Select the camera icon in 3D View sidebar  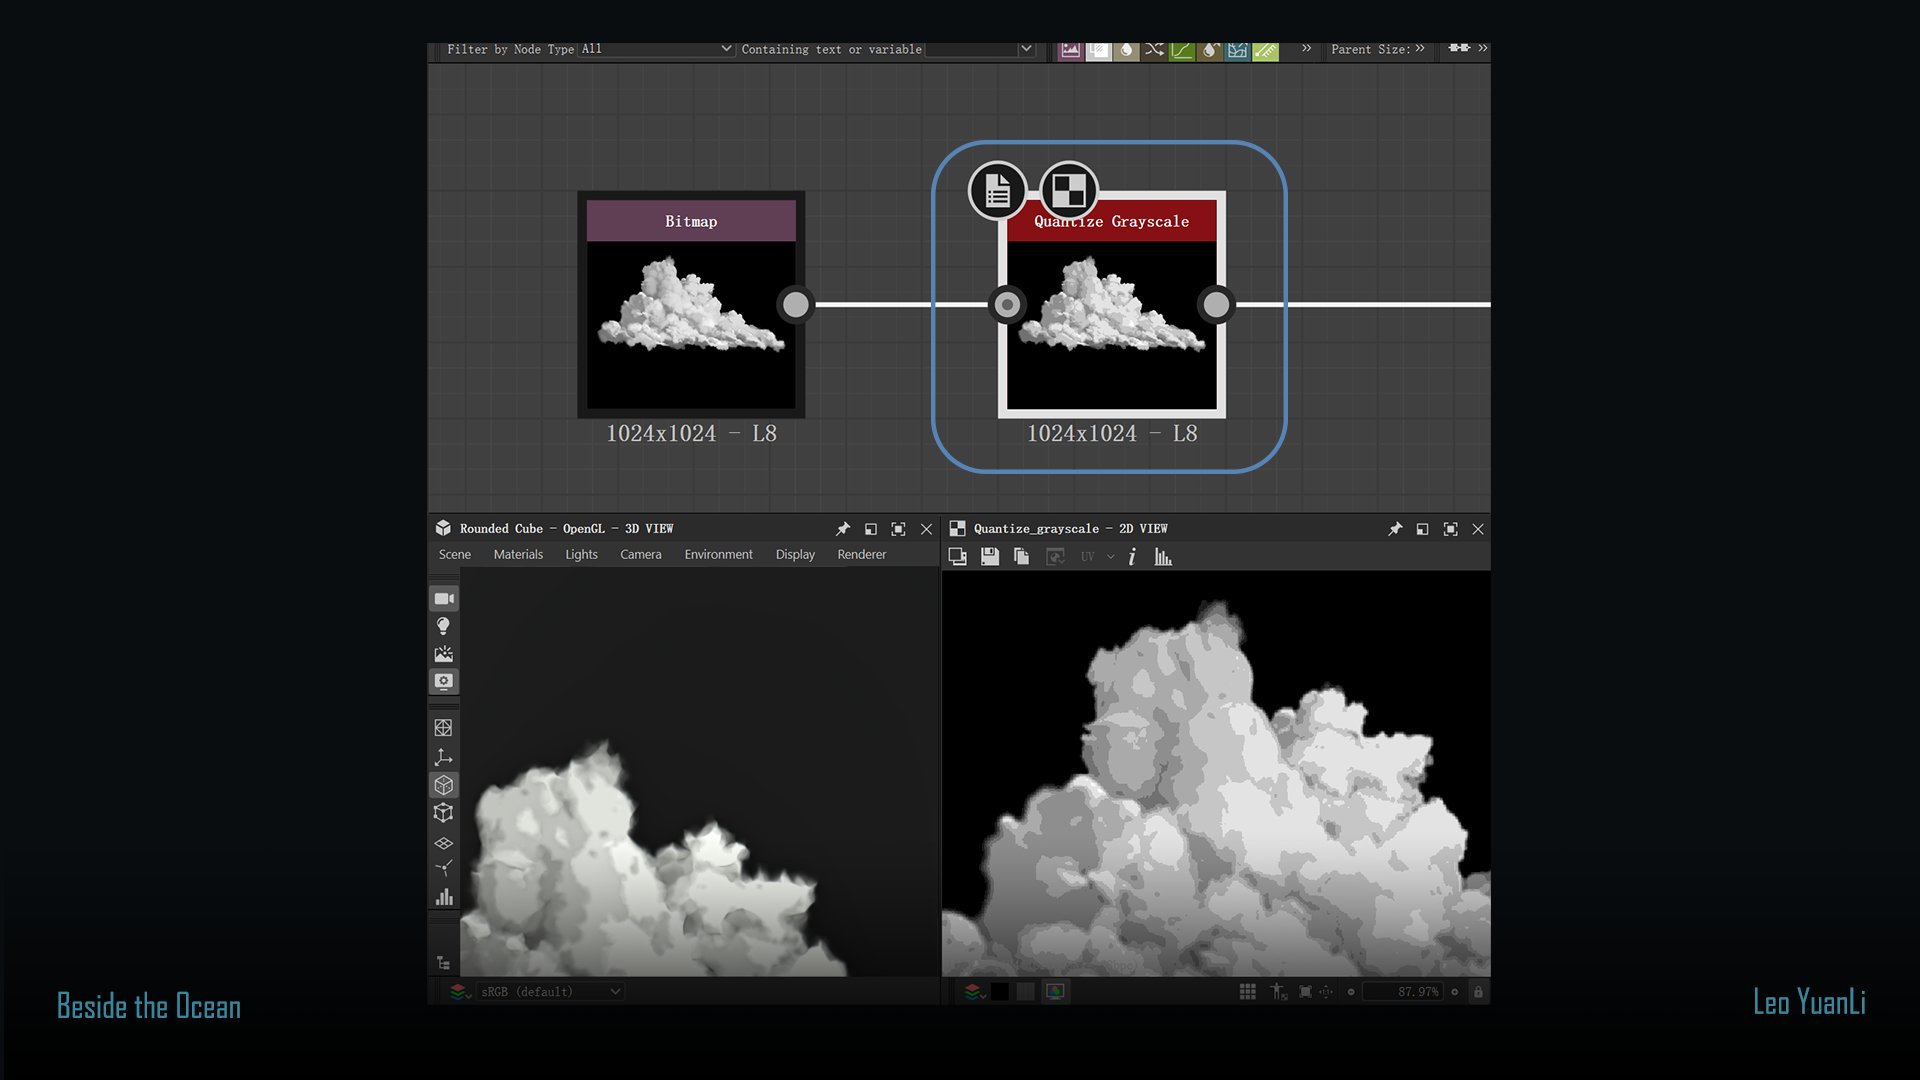click(444, 598)
